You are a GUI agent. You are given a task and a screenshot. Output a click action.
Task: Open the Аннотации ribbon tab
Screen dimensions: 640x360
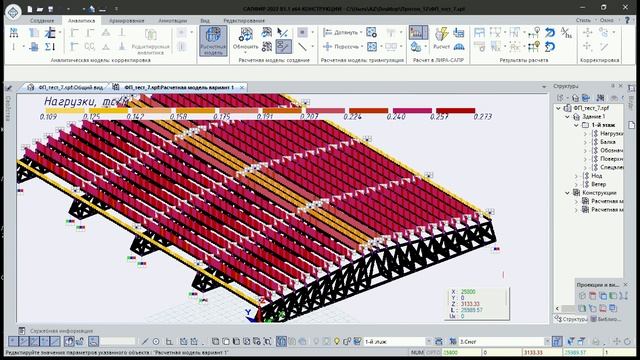coord(173,20)
